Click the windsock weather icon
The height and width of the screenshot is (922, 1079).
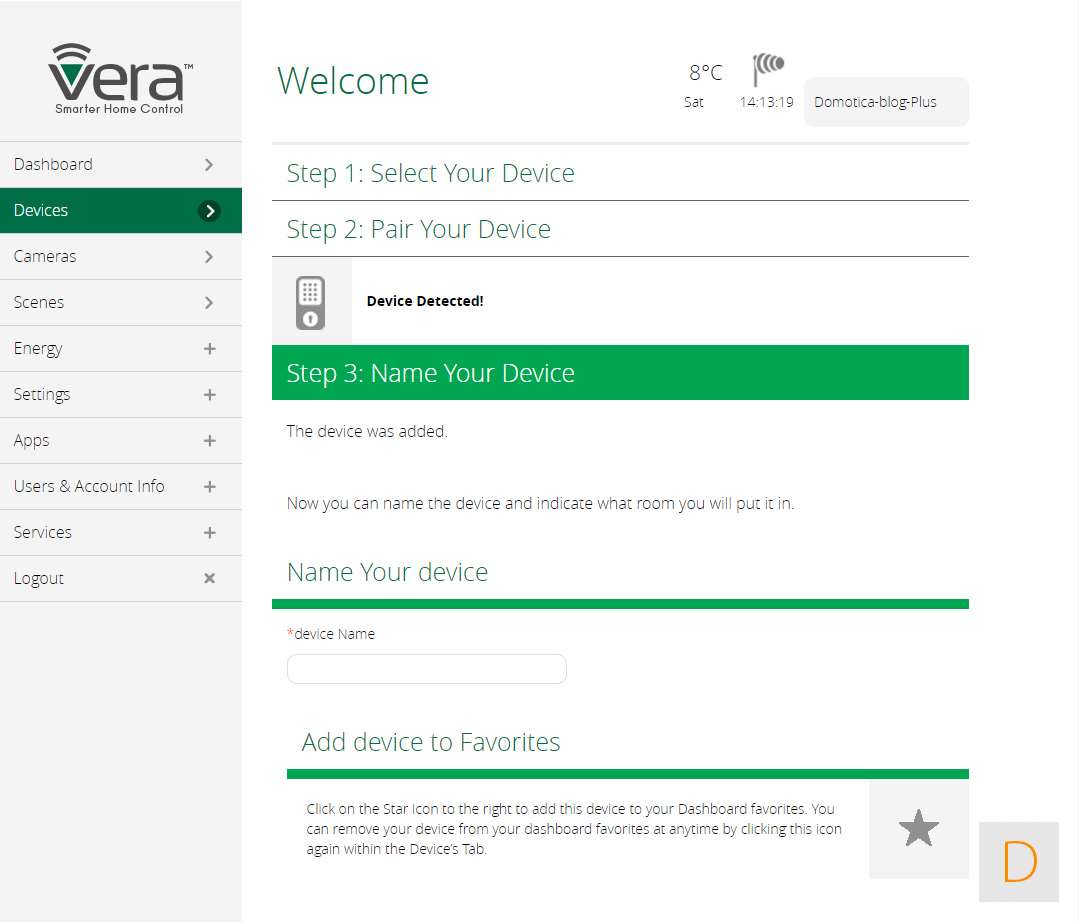(x=768, y=69)
